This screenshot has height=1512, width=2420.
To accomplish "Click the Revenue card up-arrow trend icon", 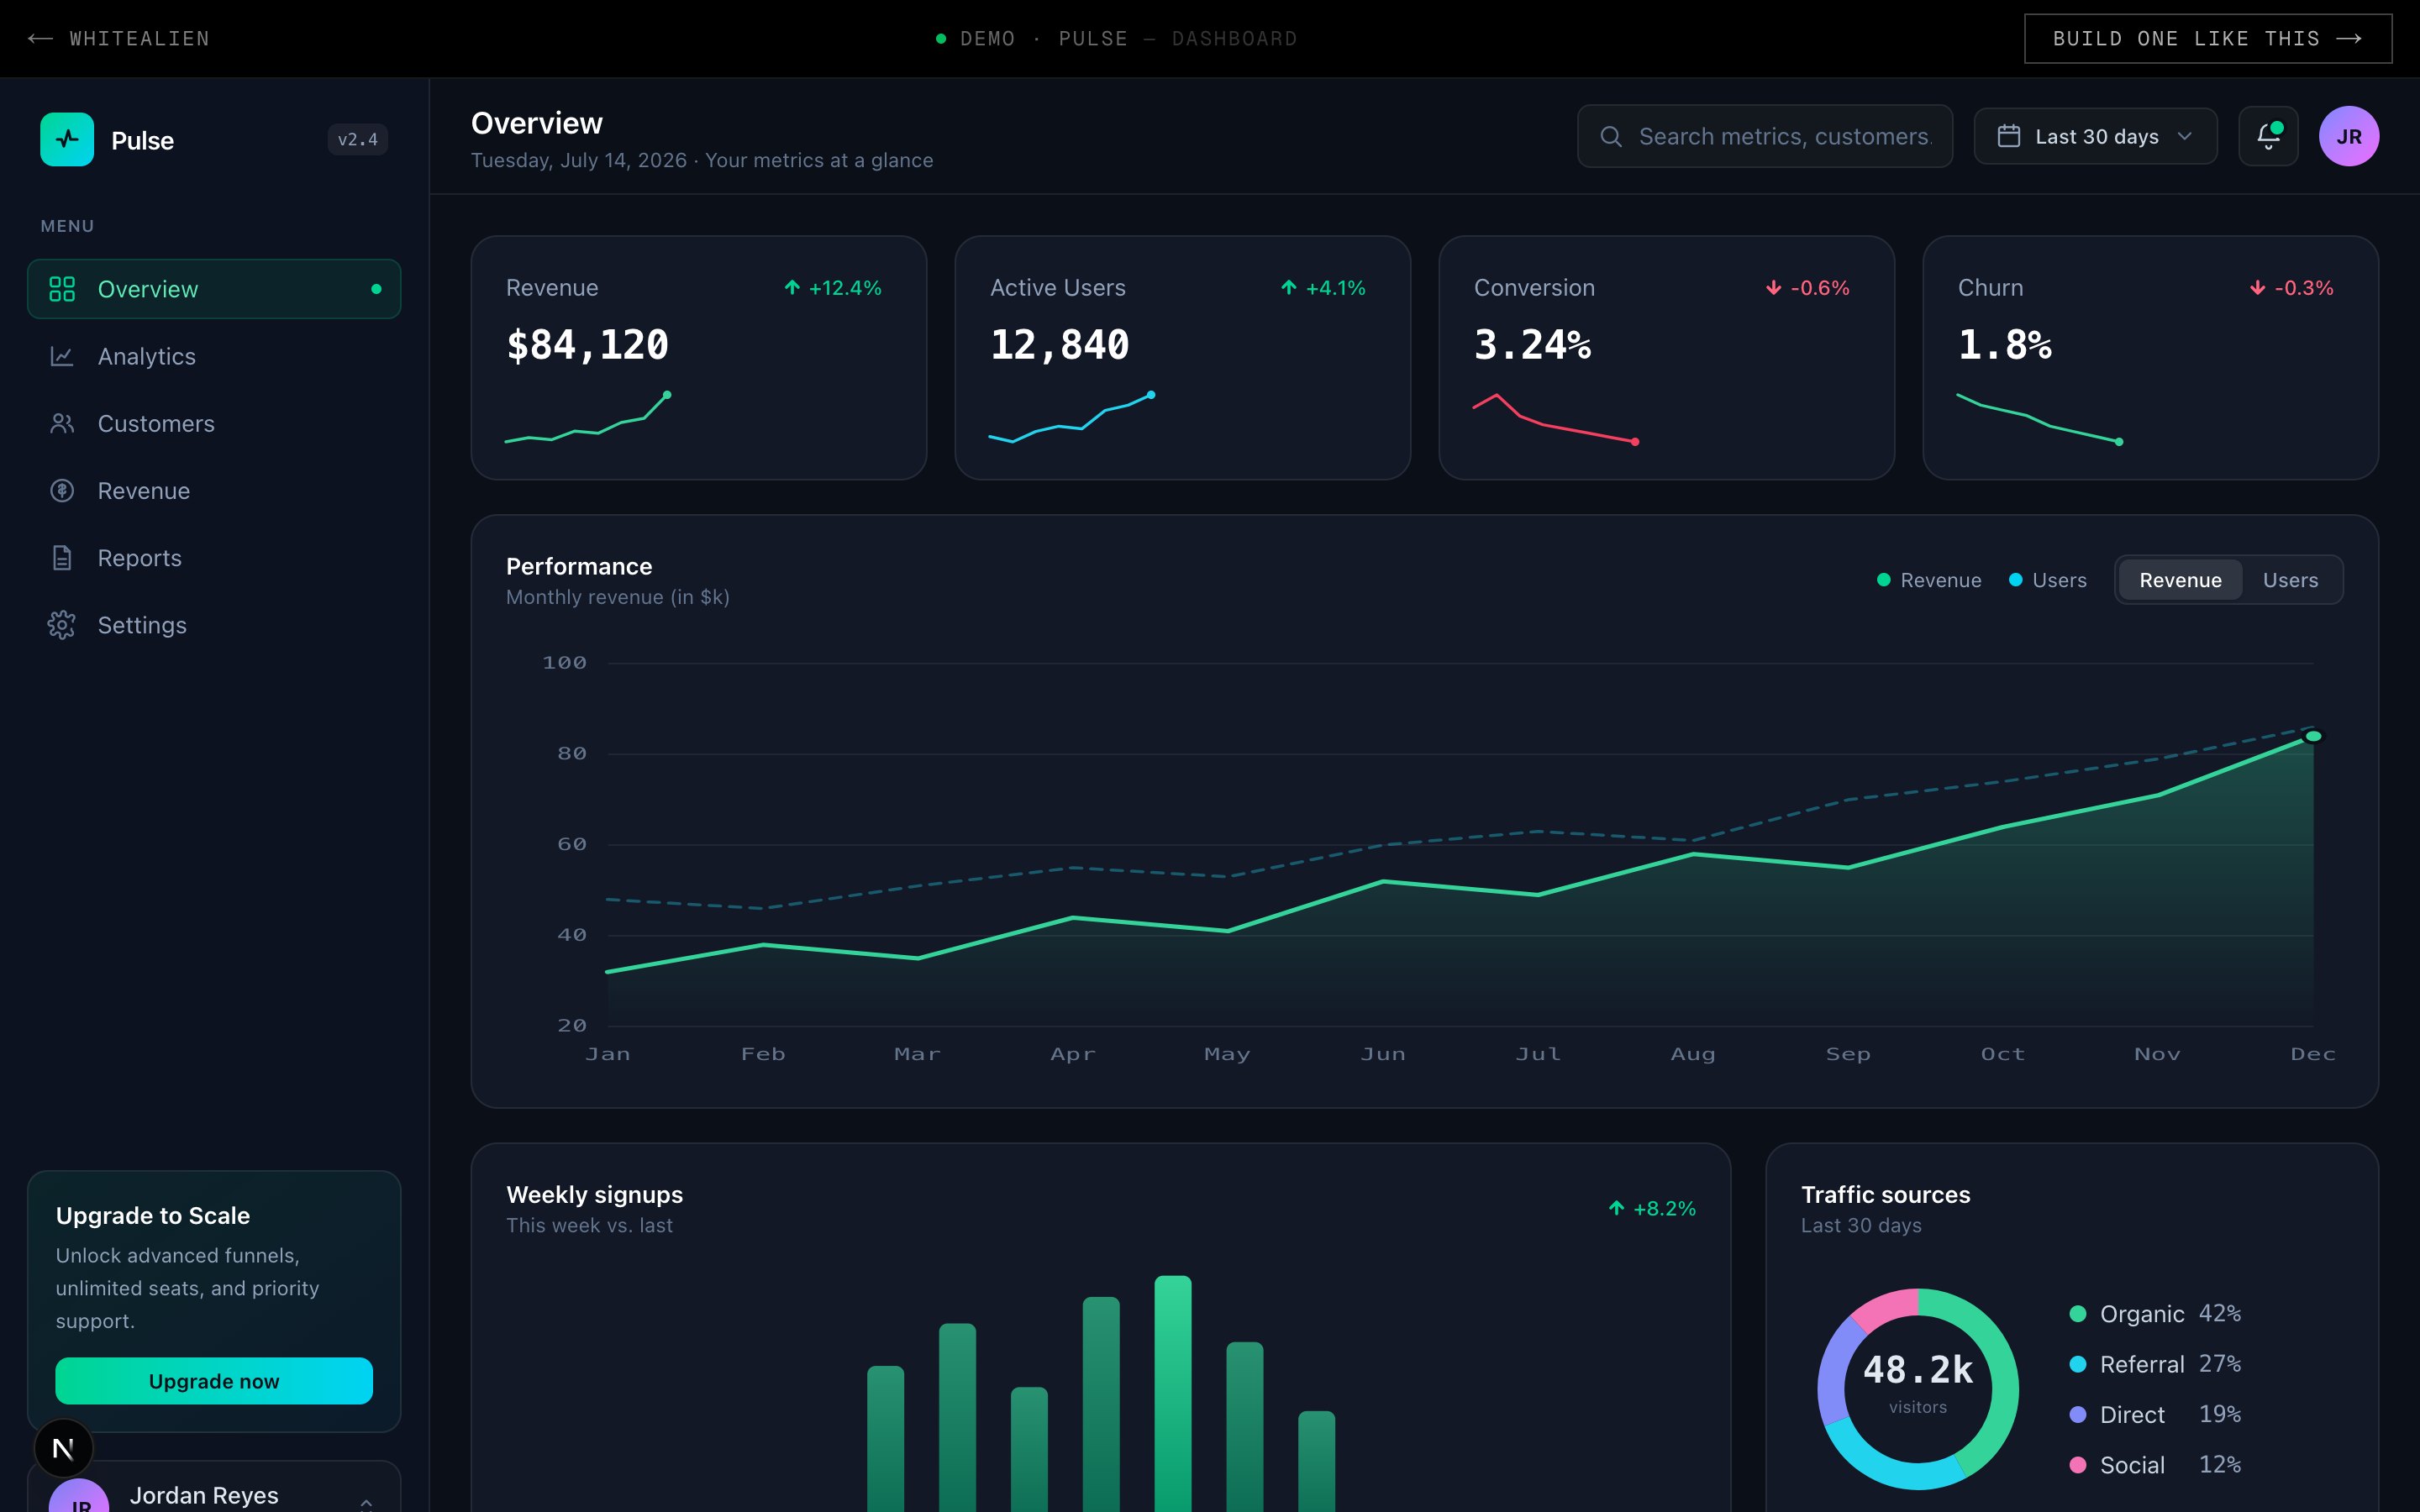I will click(792, 288).
